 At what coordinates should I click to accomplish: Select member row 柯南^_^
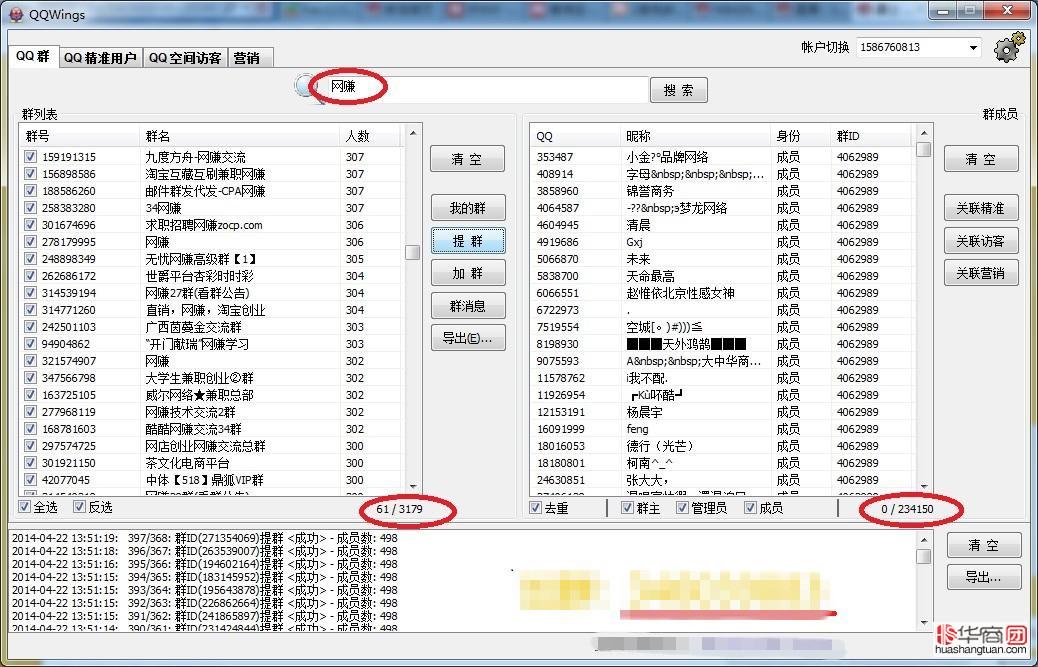coord(722,463)
